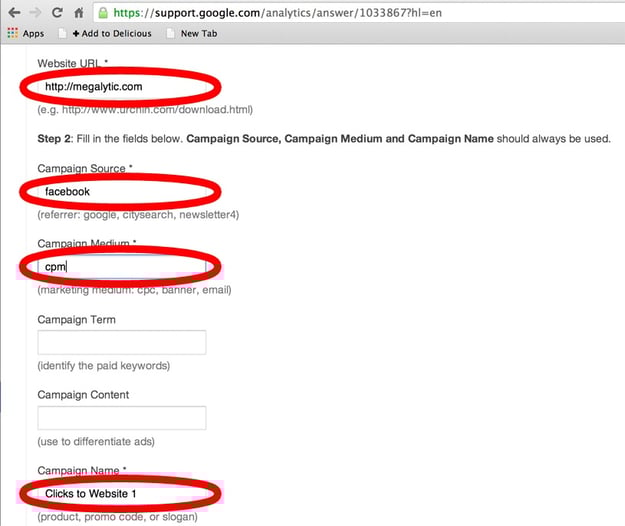Go back with the browser back arrow
Screen dimensions: 625x526
[14, 13]
